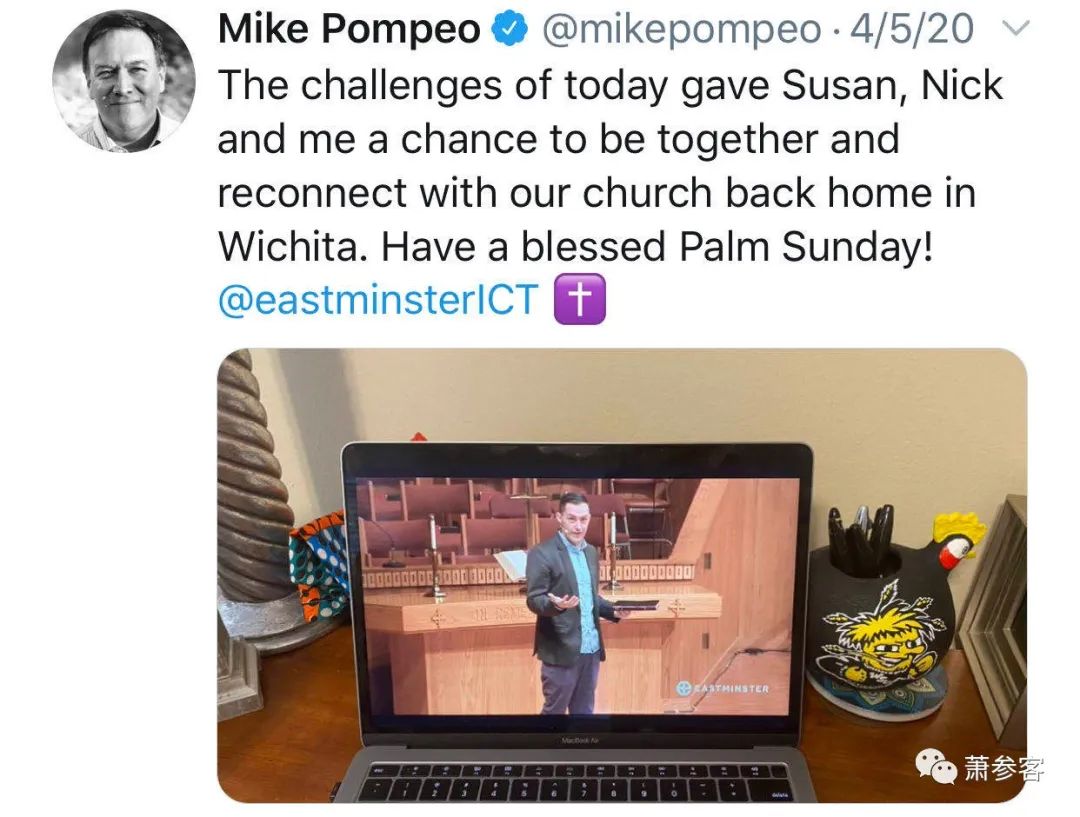Expand the tweet options chevron menu
This screenshot has height=817, width=1080.
1016,29
